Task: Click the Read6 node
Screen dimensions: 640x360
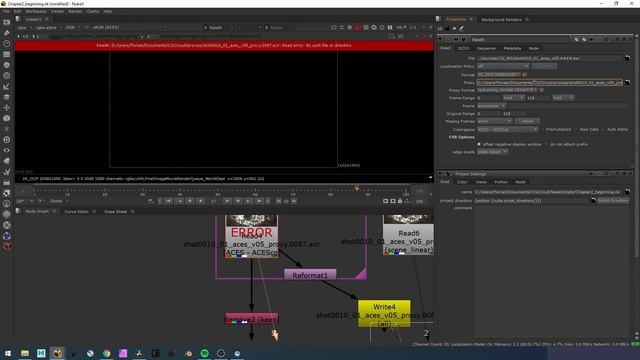Action: tap(409, 236)
